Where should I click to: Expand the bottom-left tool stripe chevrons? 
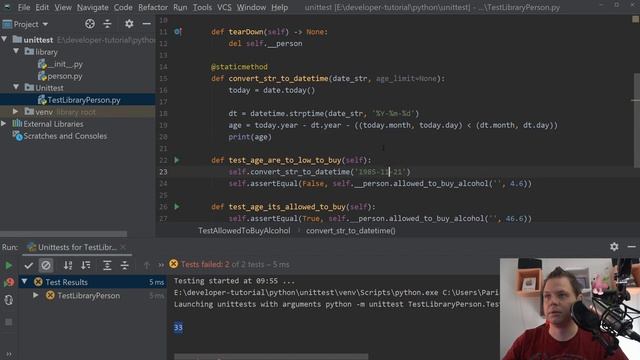pyautogui.click(x=9, y=354)
